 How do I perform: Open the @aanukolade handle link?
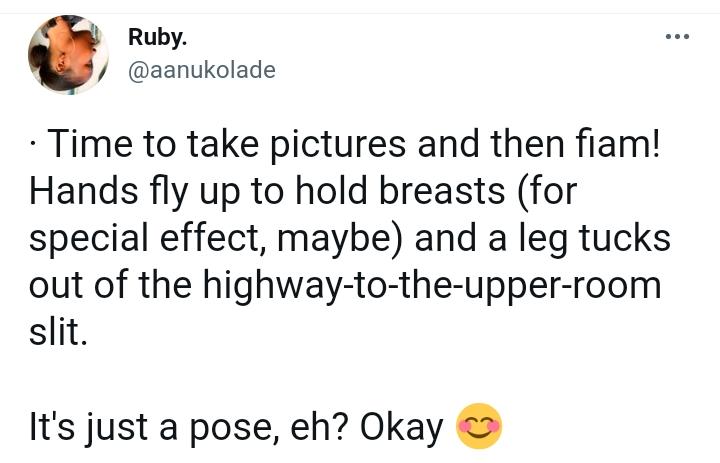tap(201, 69)
